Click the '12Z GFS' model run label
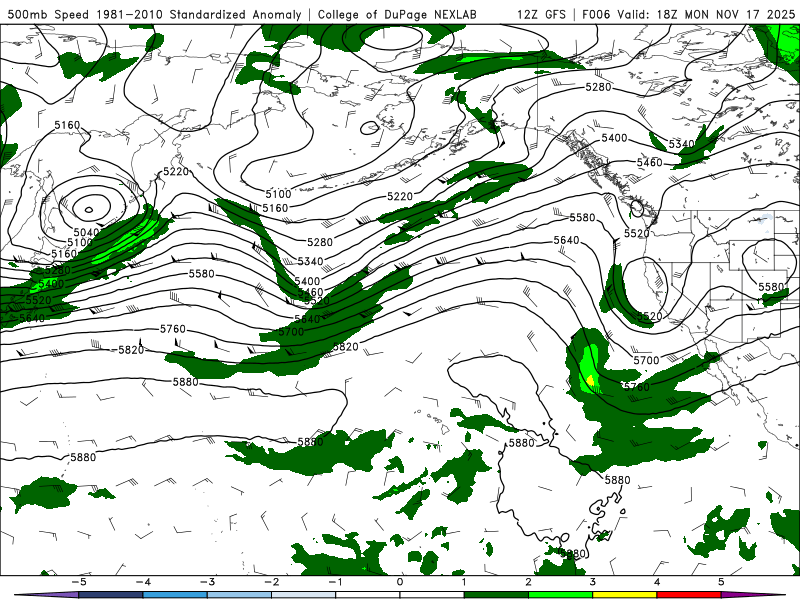The height and width of the screenshot is (600, 800). pos(541,14)
